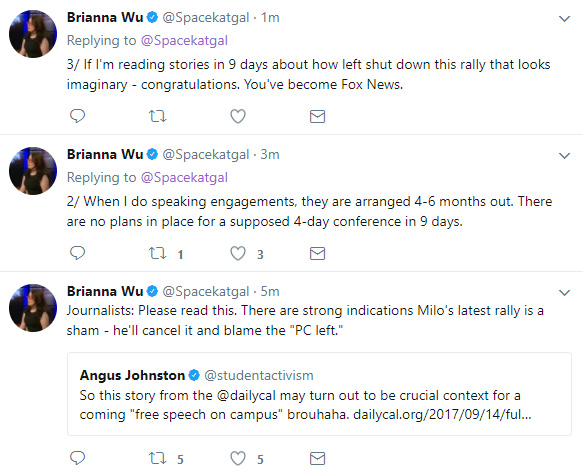This screenshot has width=583, height=474.
Task: Message the 2/ speaking engagements tweet
Action: pos(318,254)
